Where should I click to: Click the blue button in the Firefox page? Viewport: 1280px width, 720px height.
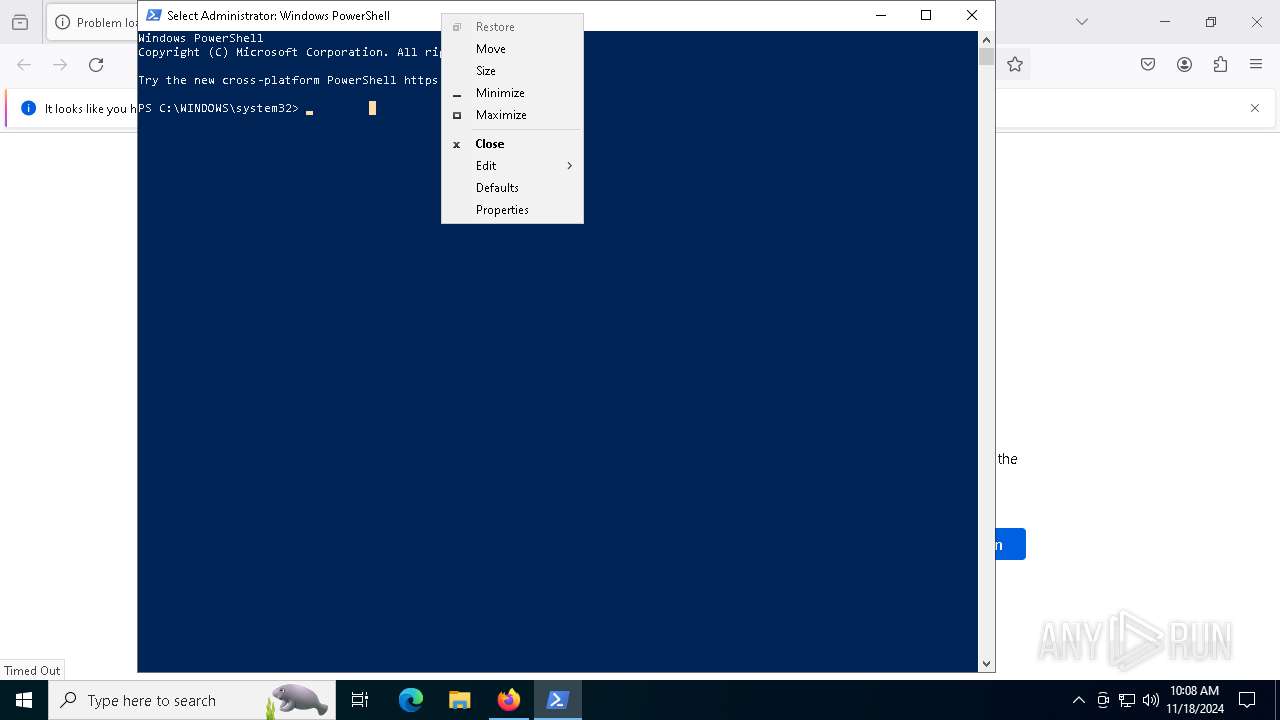point(1011,544)
